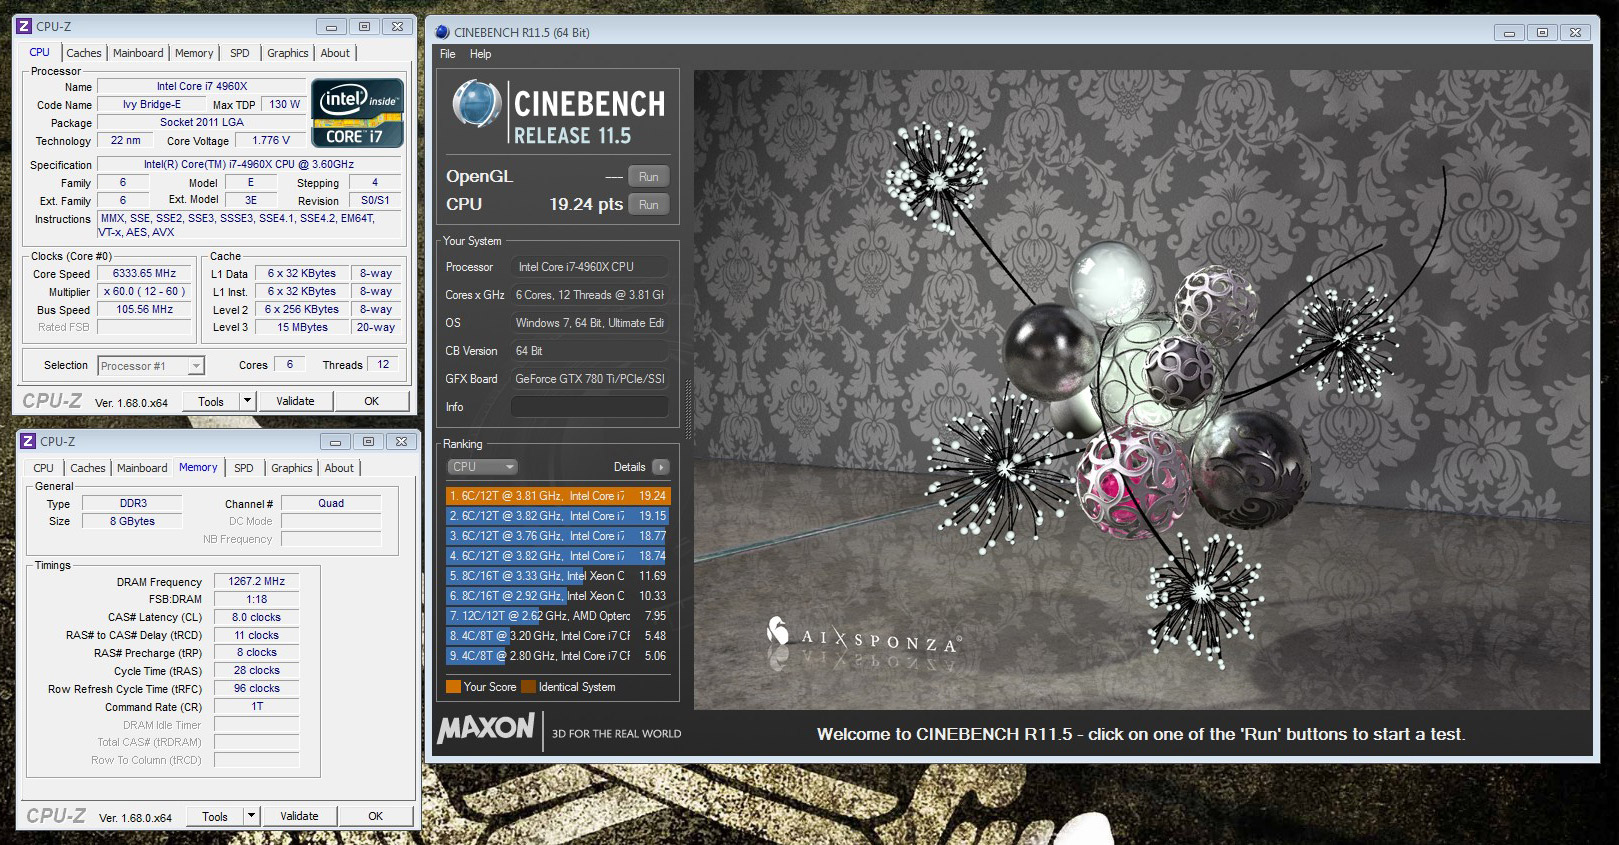Click Validate in the lower CPU-Z Memory window
This screenshot has width=1619, height=845.
299,816
